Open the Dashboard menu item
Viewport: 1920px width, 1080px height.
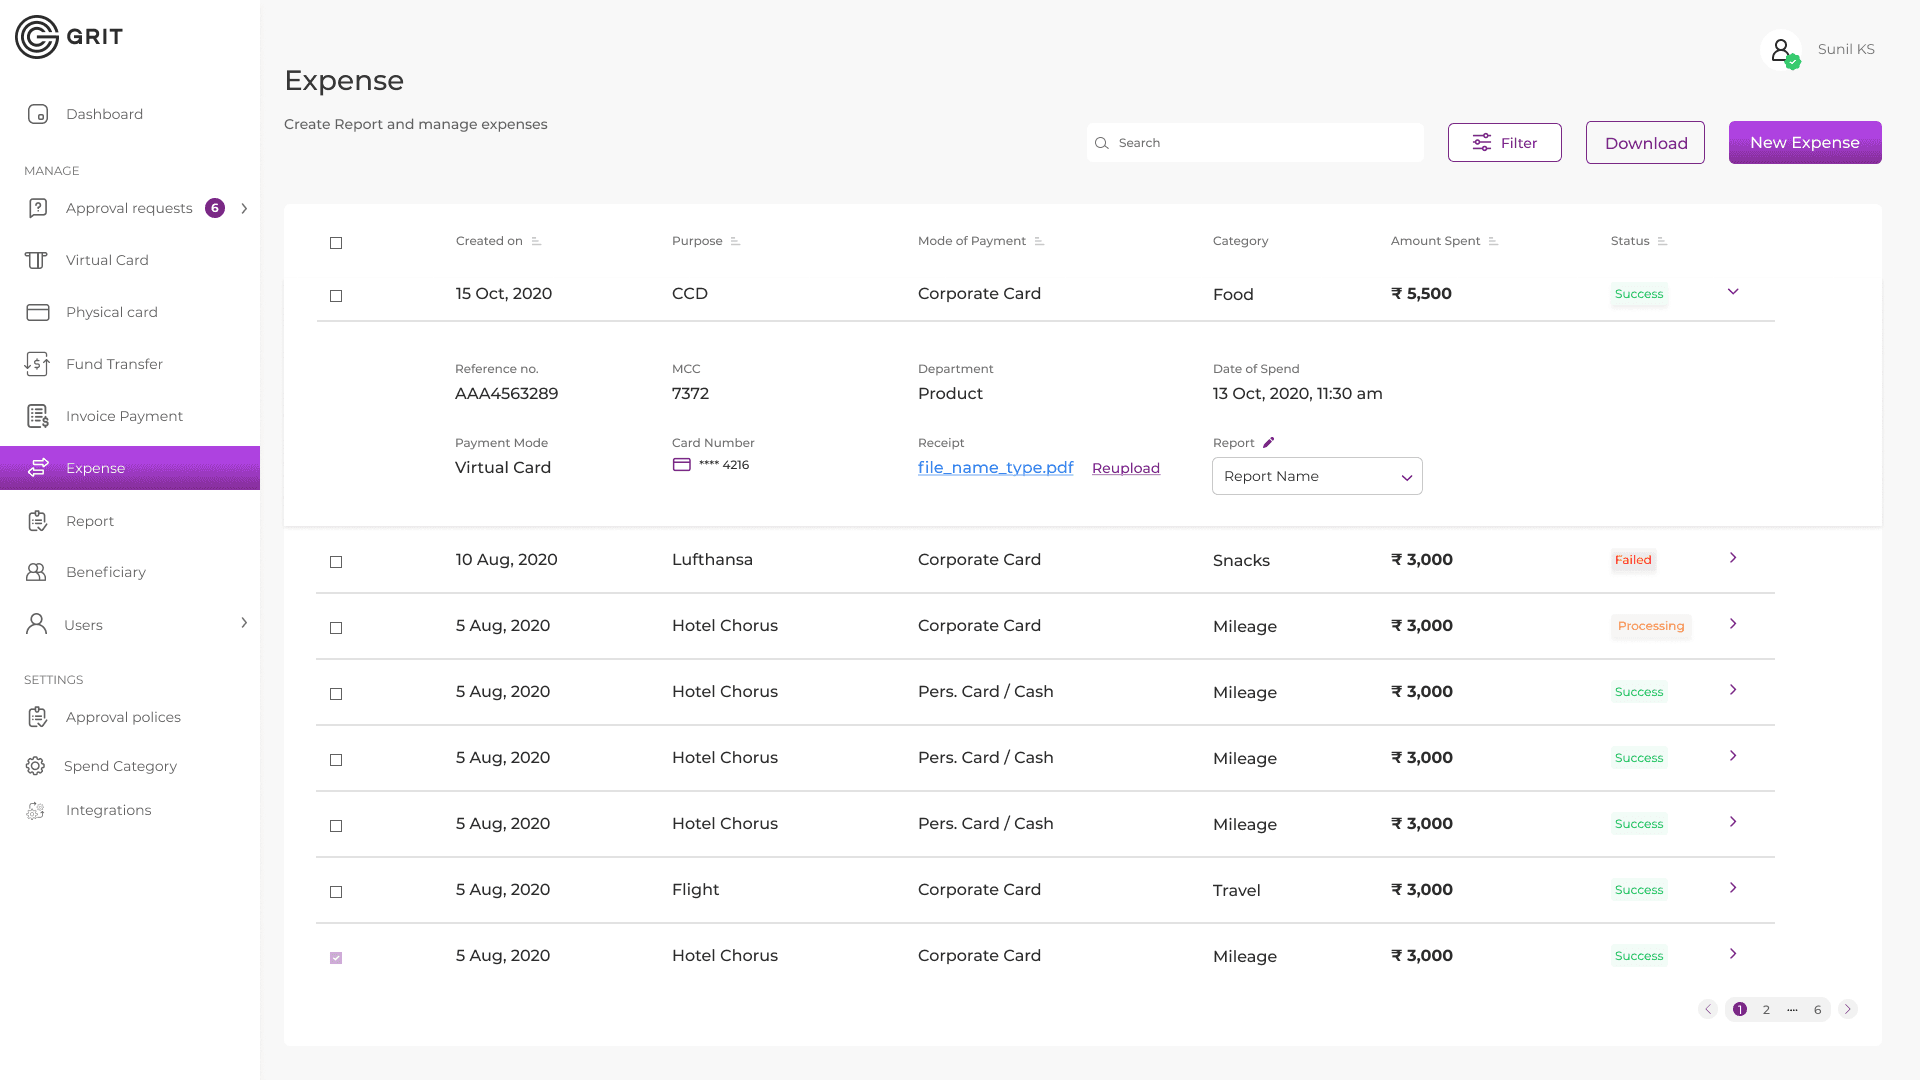click(104, 114)
